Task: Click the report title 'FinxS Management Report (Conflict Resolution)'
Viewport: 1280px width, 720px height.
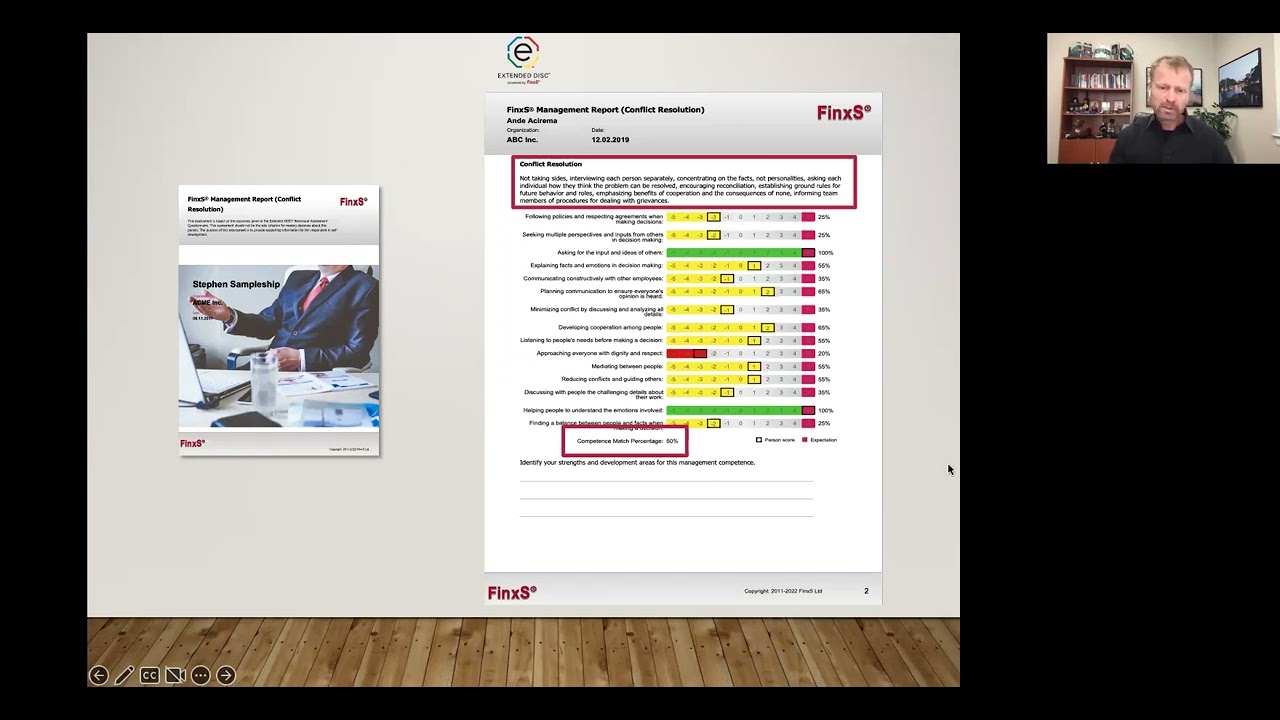Action: click(x=605, y=110)
